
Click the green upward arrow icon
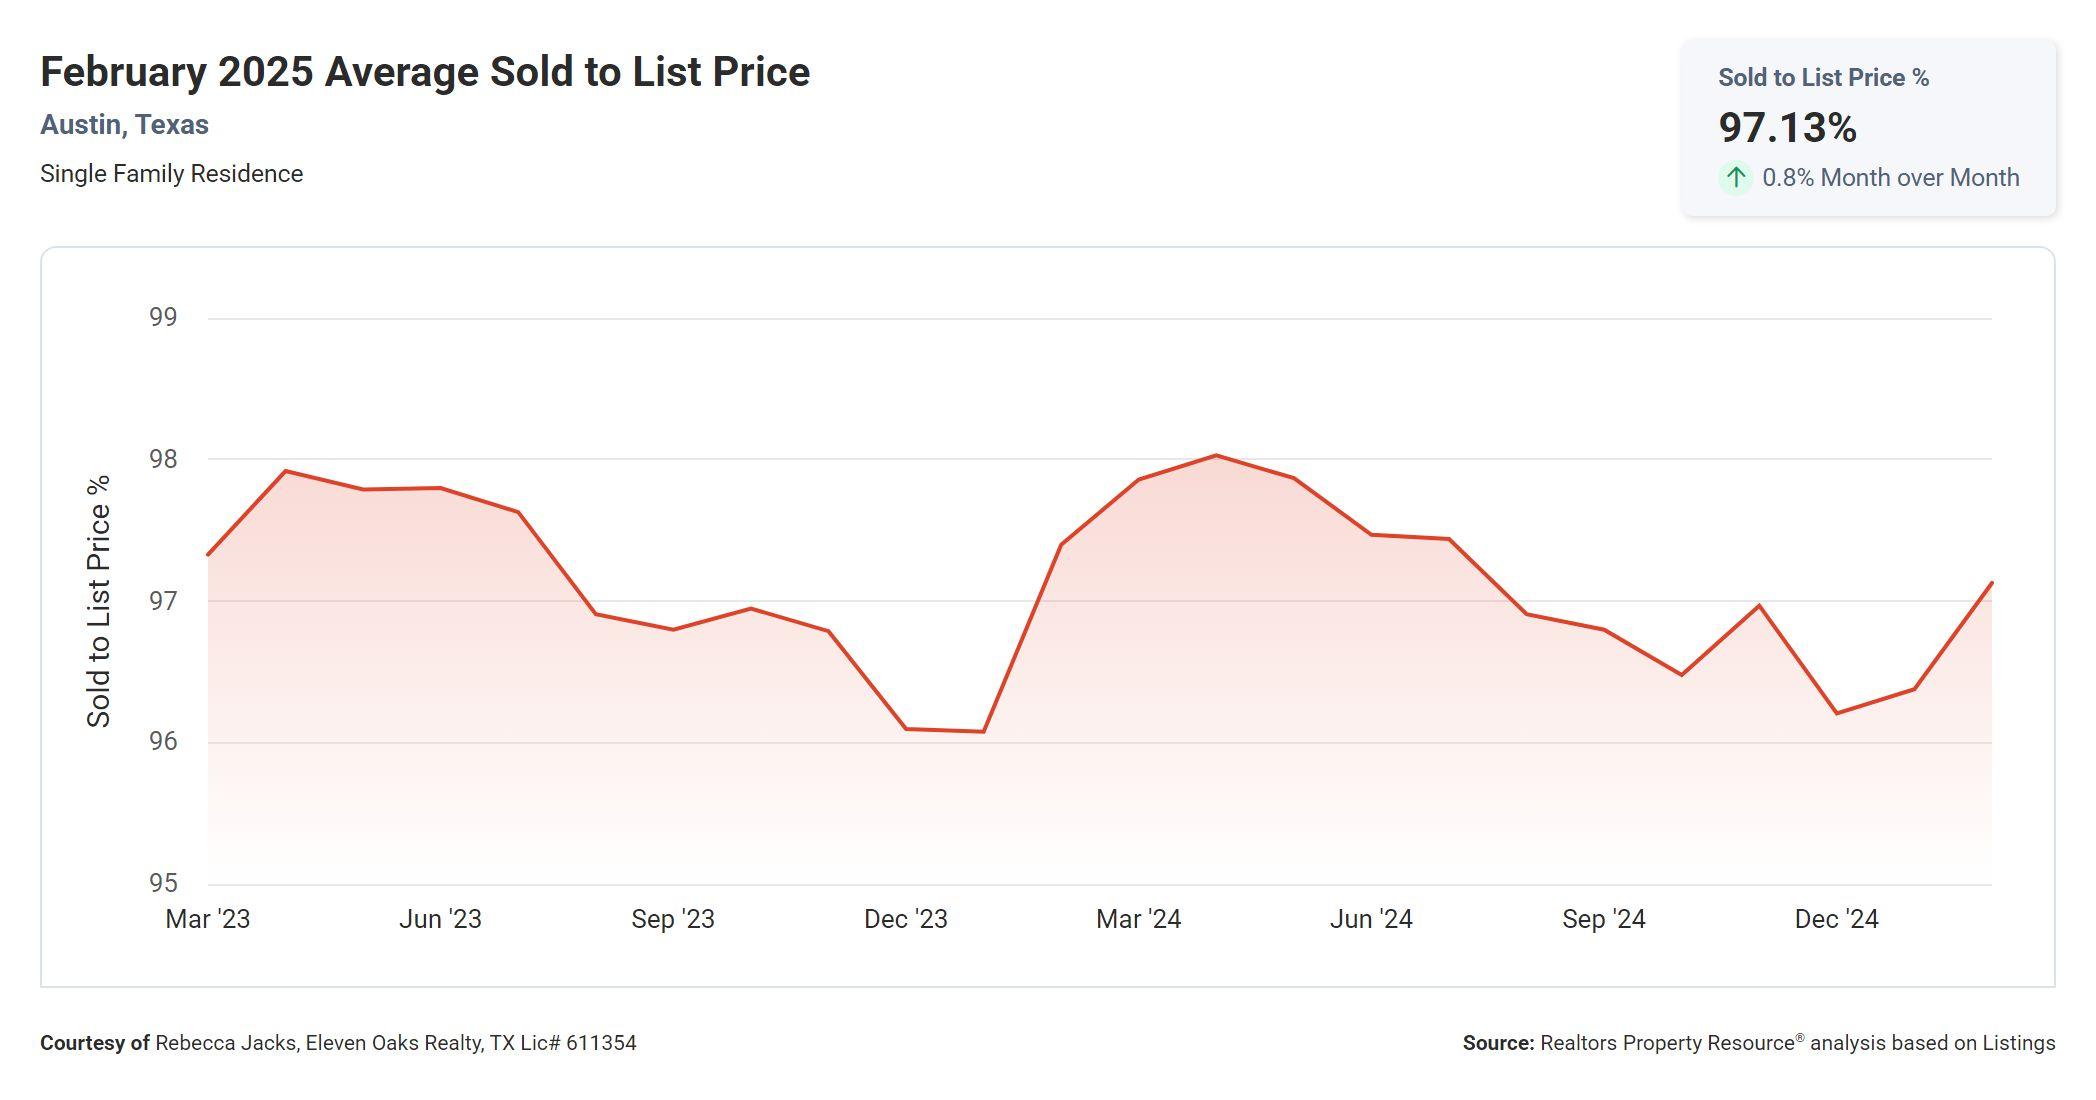click(1736, 178)
